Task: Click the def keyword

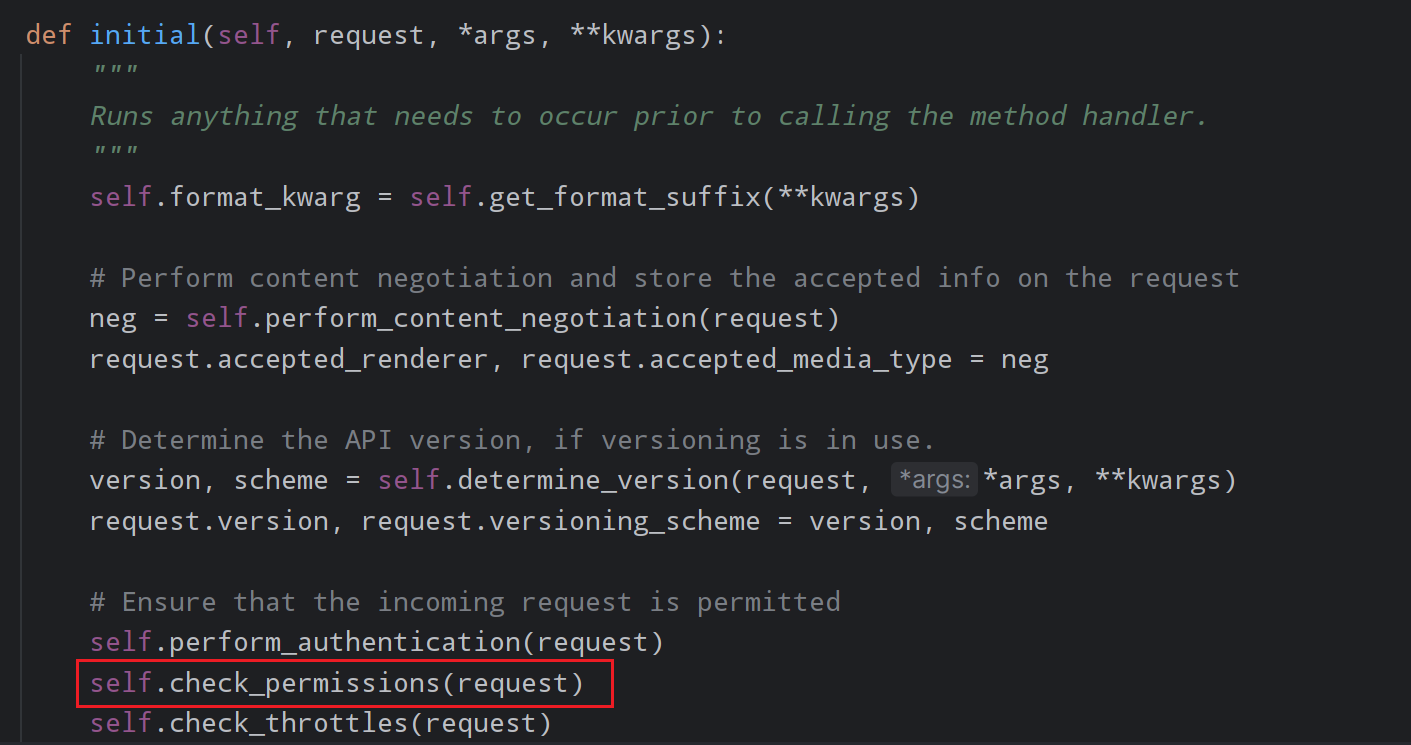Action: (50, 35)
